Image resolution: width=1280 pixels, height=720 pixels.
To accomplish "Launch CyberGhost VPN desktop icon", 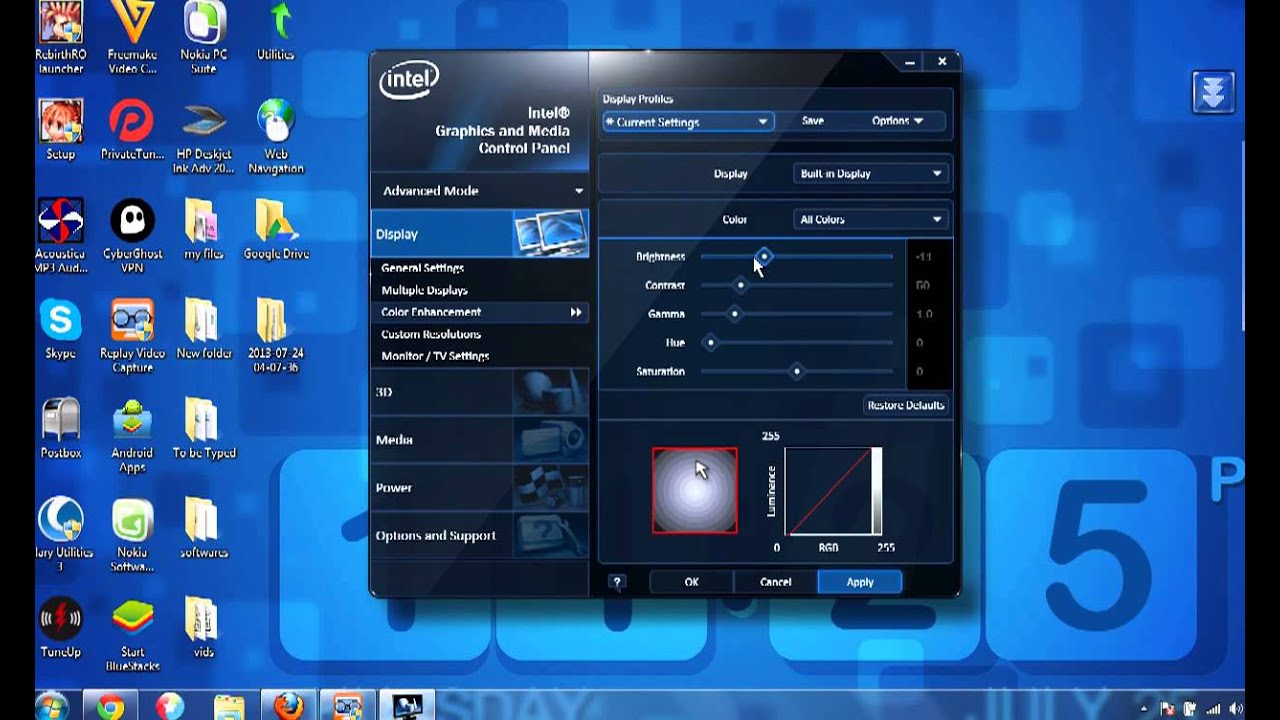I will coord(132,236).
